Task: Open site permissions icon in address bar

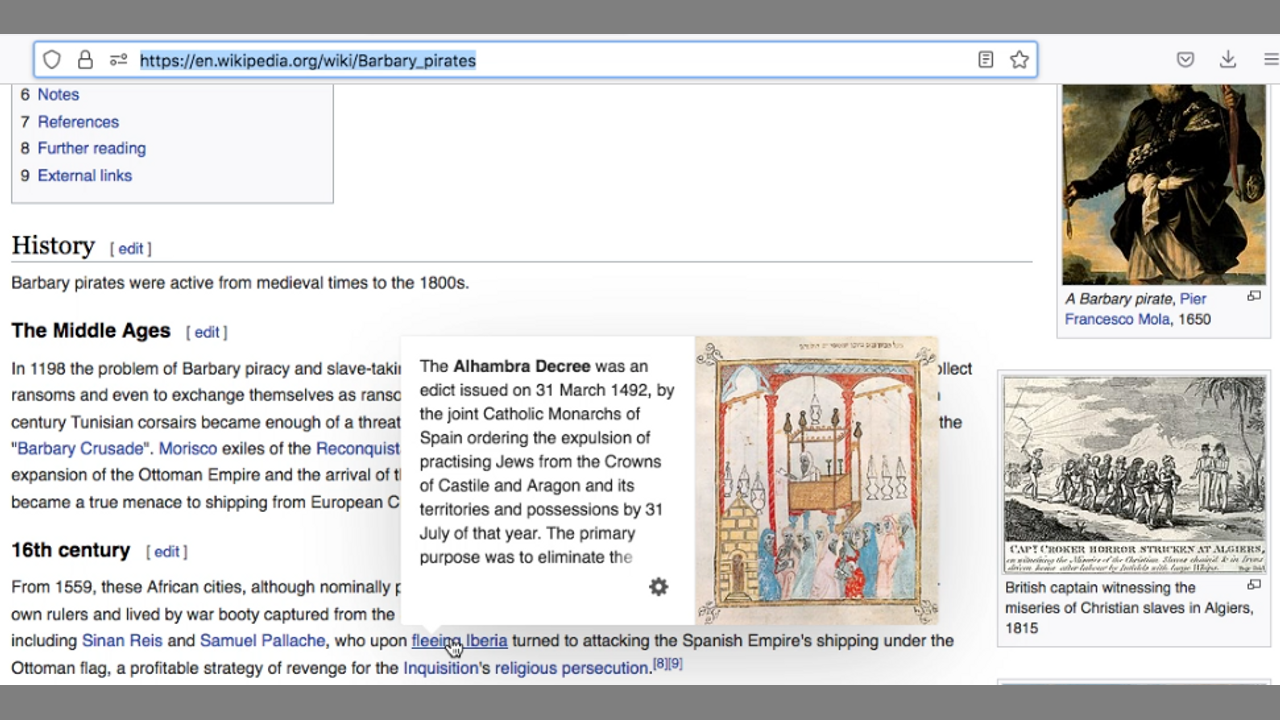Action: point(118,60)
